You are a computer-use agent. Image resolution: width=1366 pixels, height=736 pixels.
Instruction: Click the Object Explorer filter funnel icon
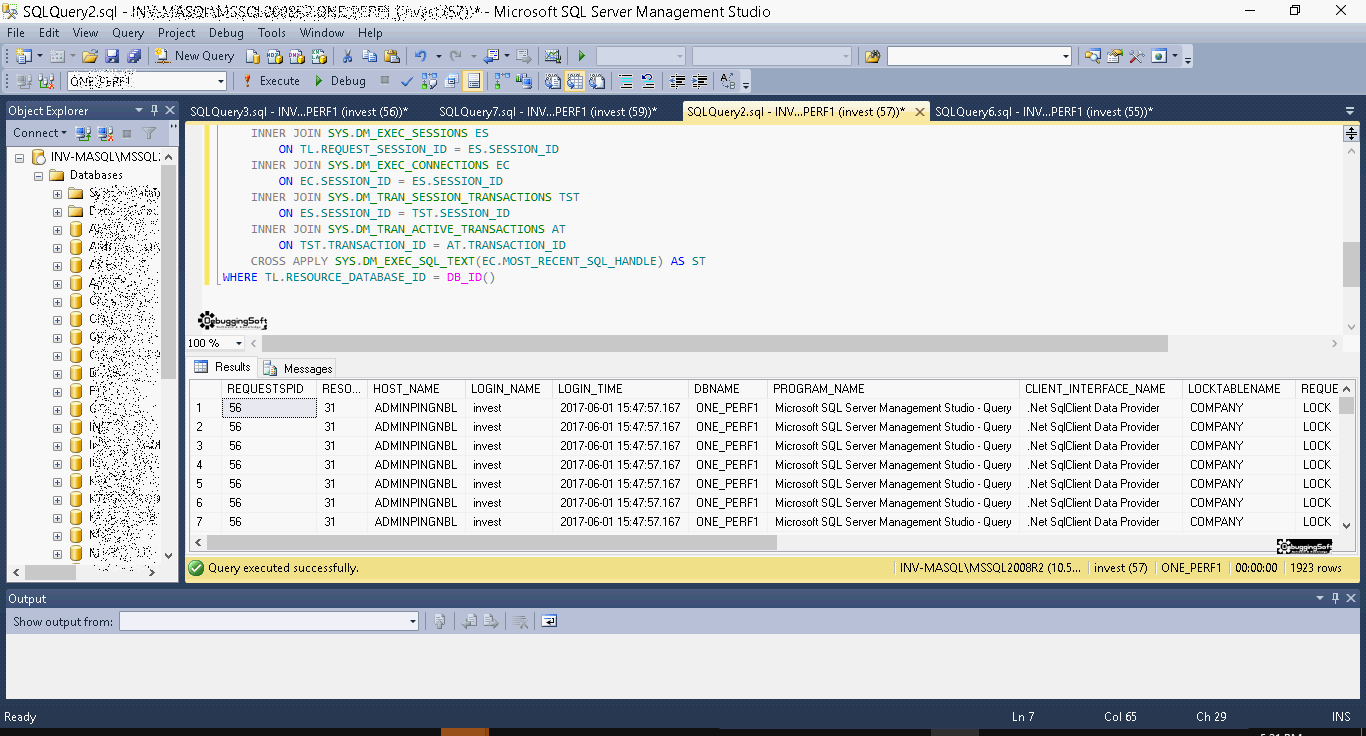pos(149,133)
